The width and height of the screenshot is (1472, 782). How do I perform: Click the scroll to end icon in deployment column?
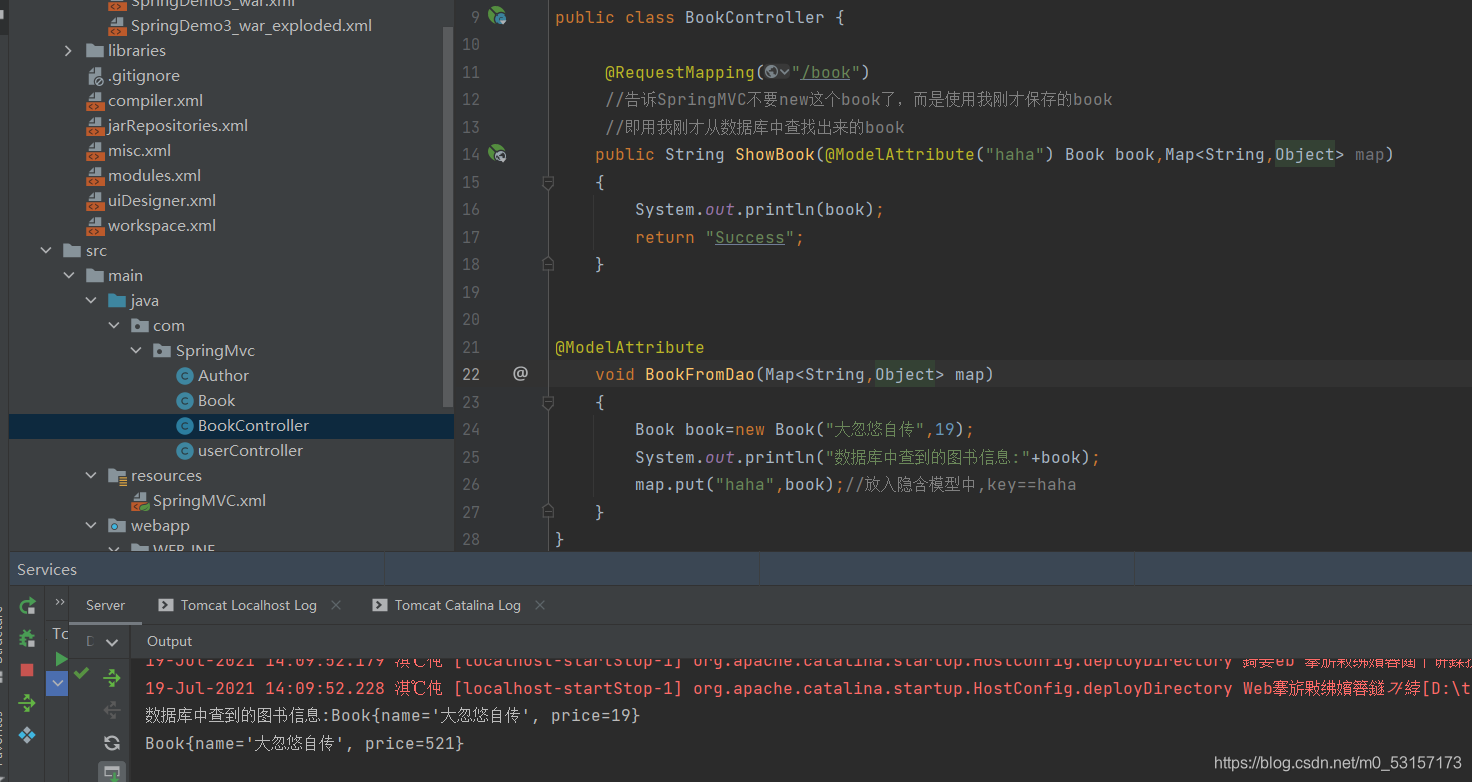pos(112,772)
